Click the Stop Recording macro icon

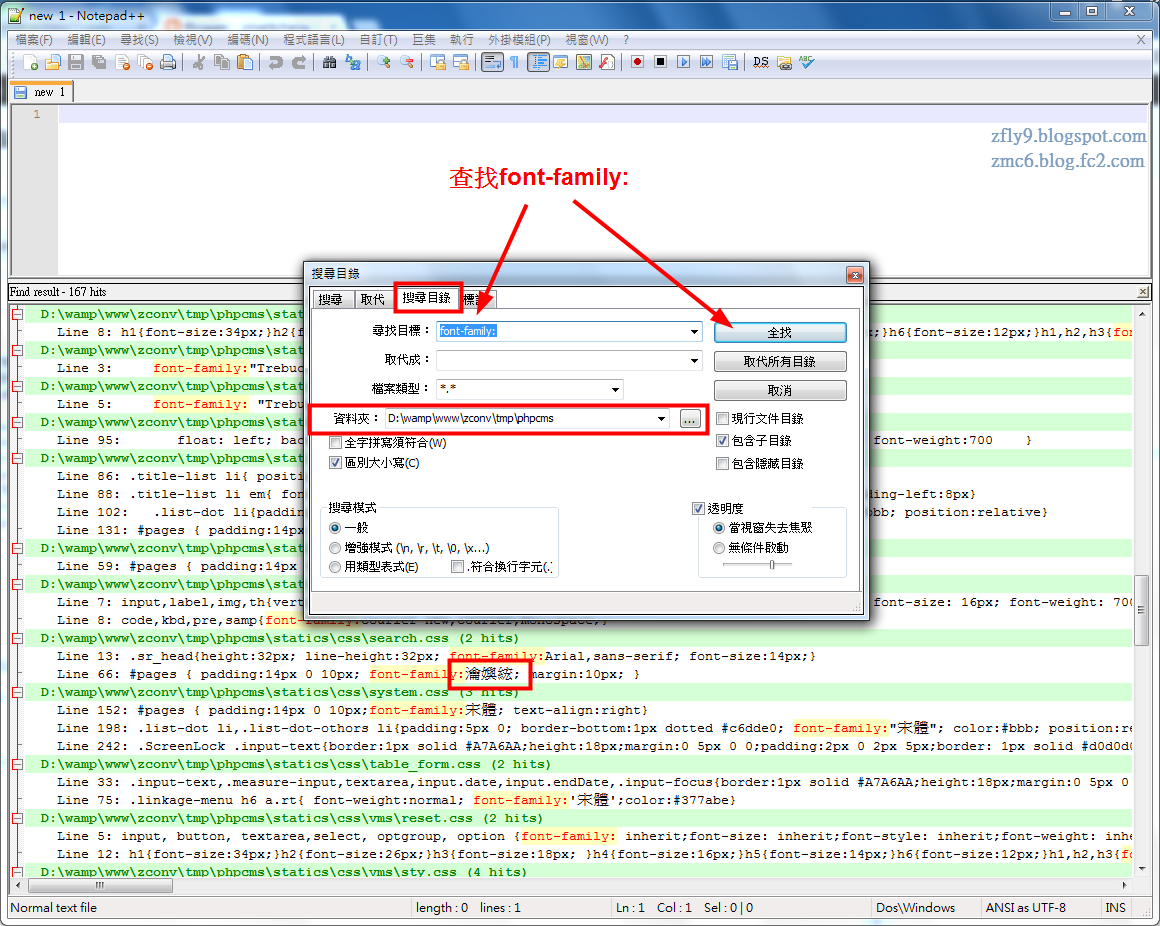point(660,62)
